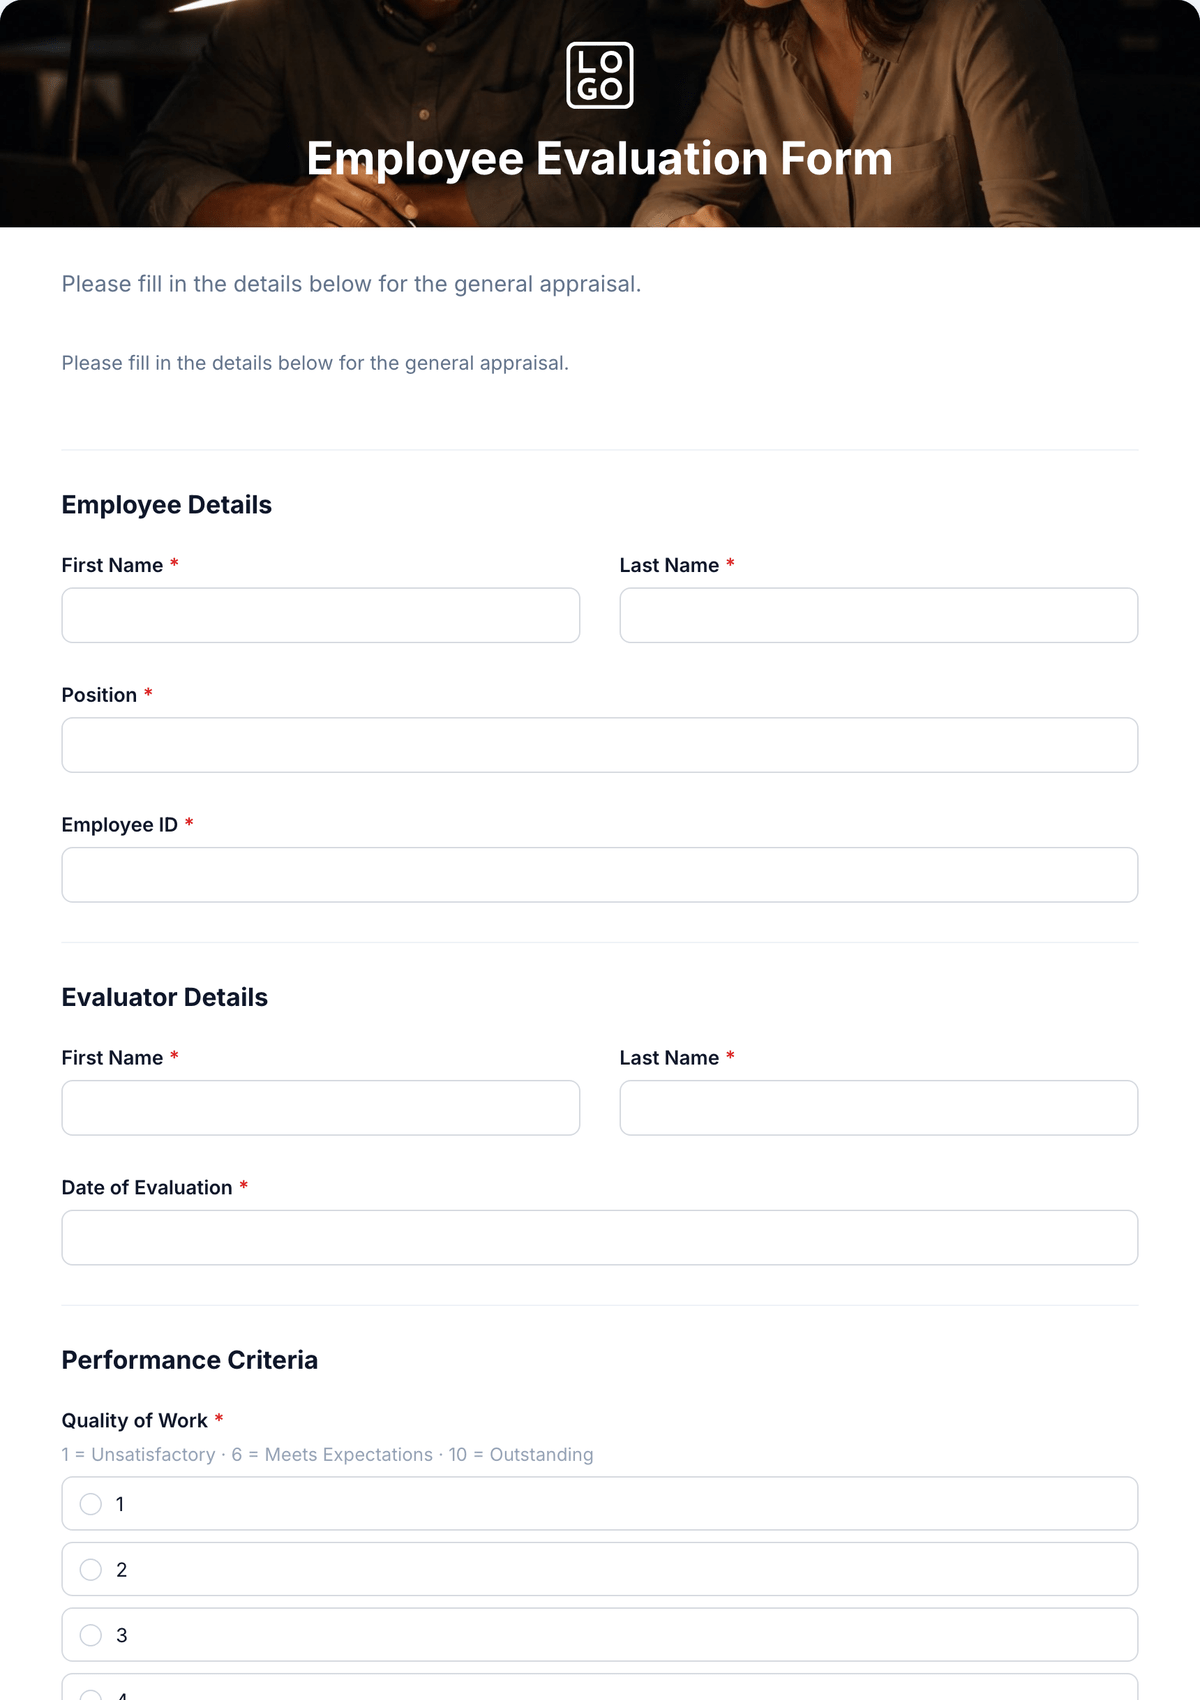Click the Employee ID input field
The width and height of the screenshot is (1200, 1700).
pos(600,875)
